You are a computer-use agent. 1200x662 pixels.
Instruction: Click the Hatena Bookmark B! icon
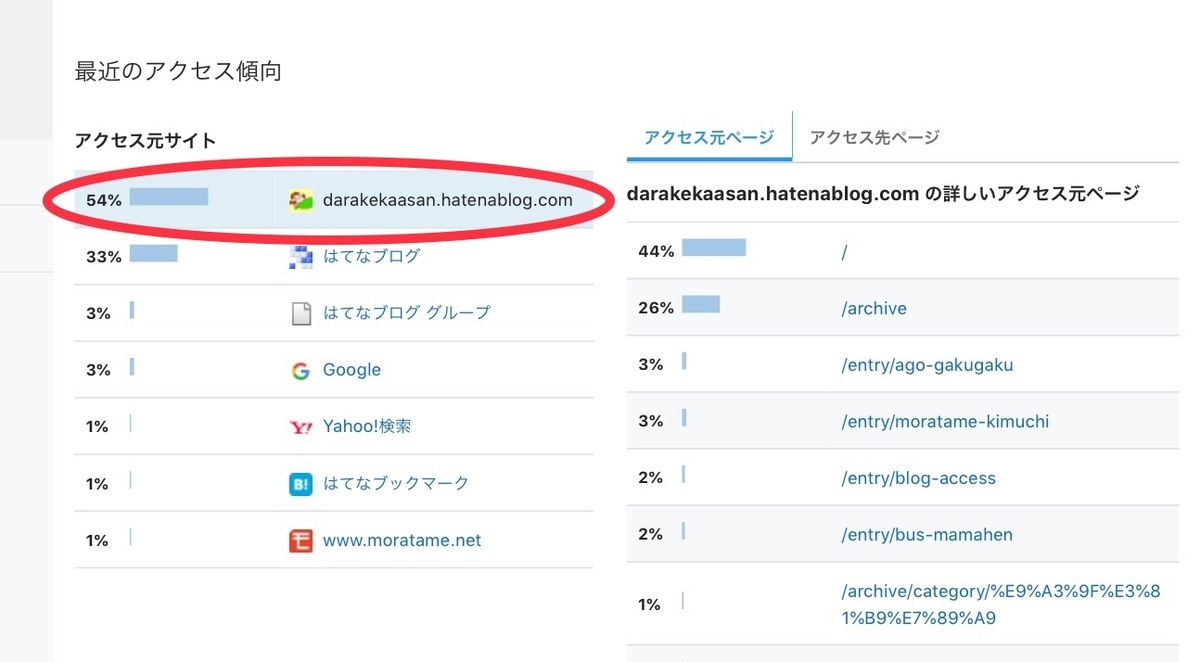coord(301,484)
